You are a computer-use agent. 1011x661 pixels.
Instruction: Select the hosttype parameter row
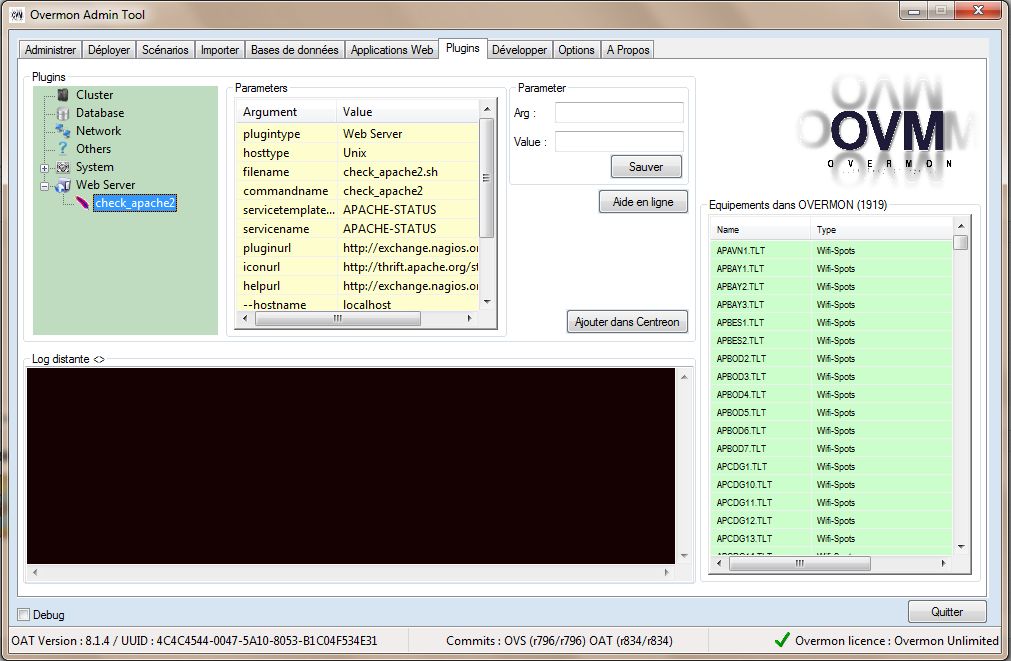pos(358,153)
